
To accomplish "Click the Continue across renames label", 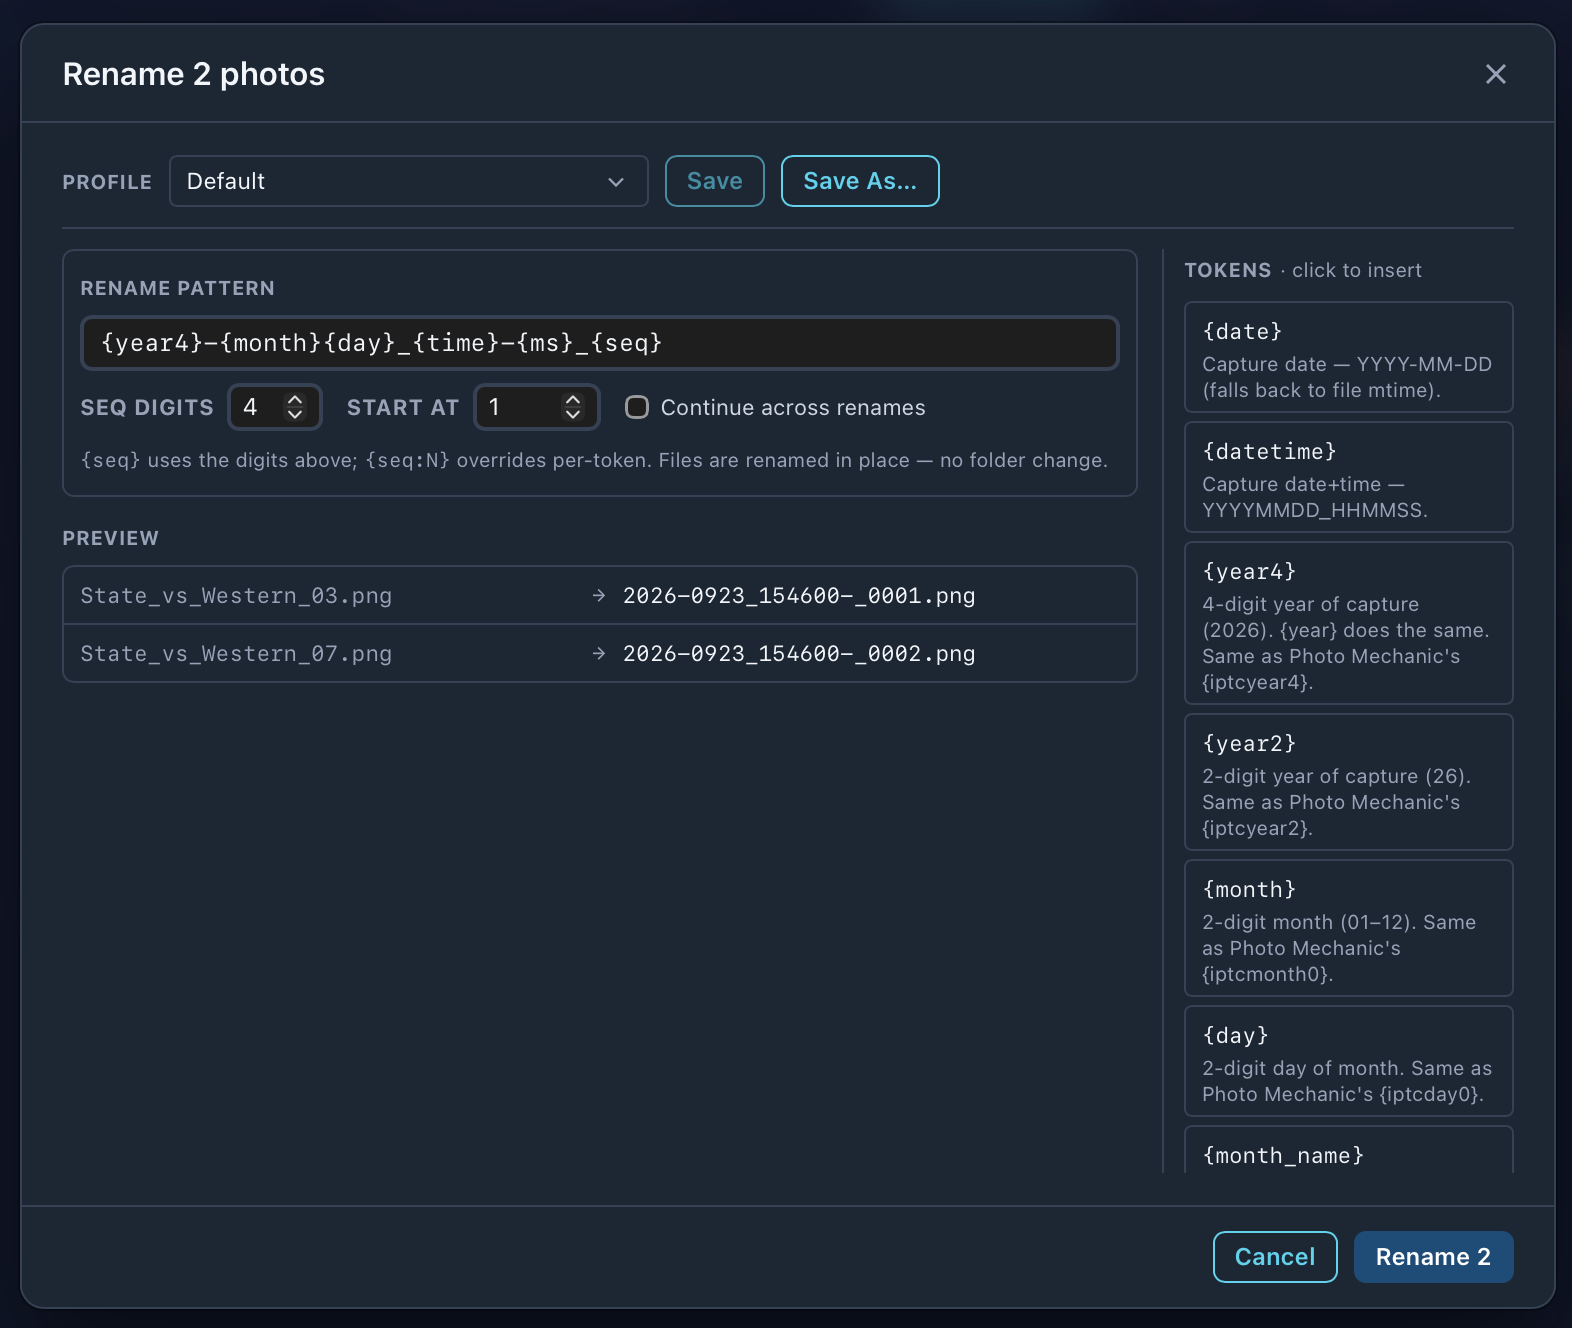I will click(793, 407).
